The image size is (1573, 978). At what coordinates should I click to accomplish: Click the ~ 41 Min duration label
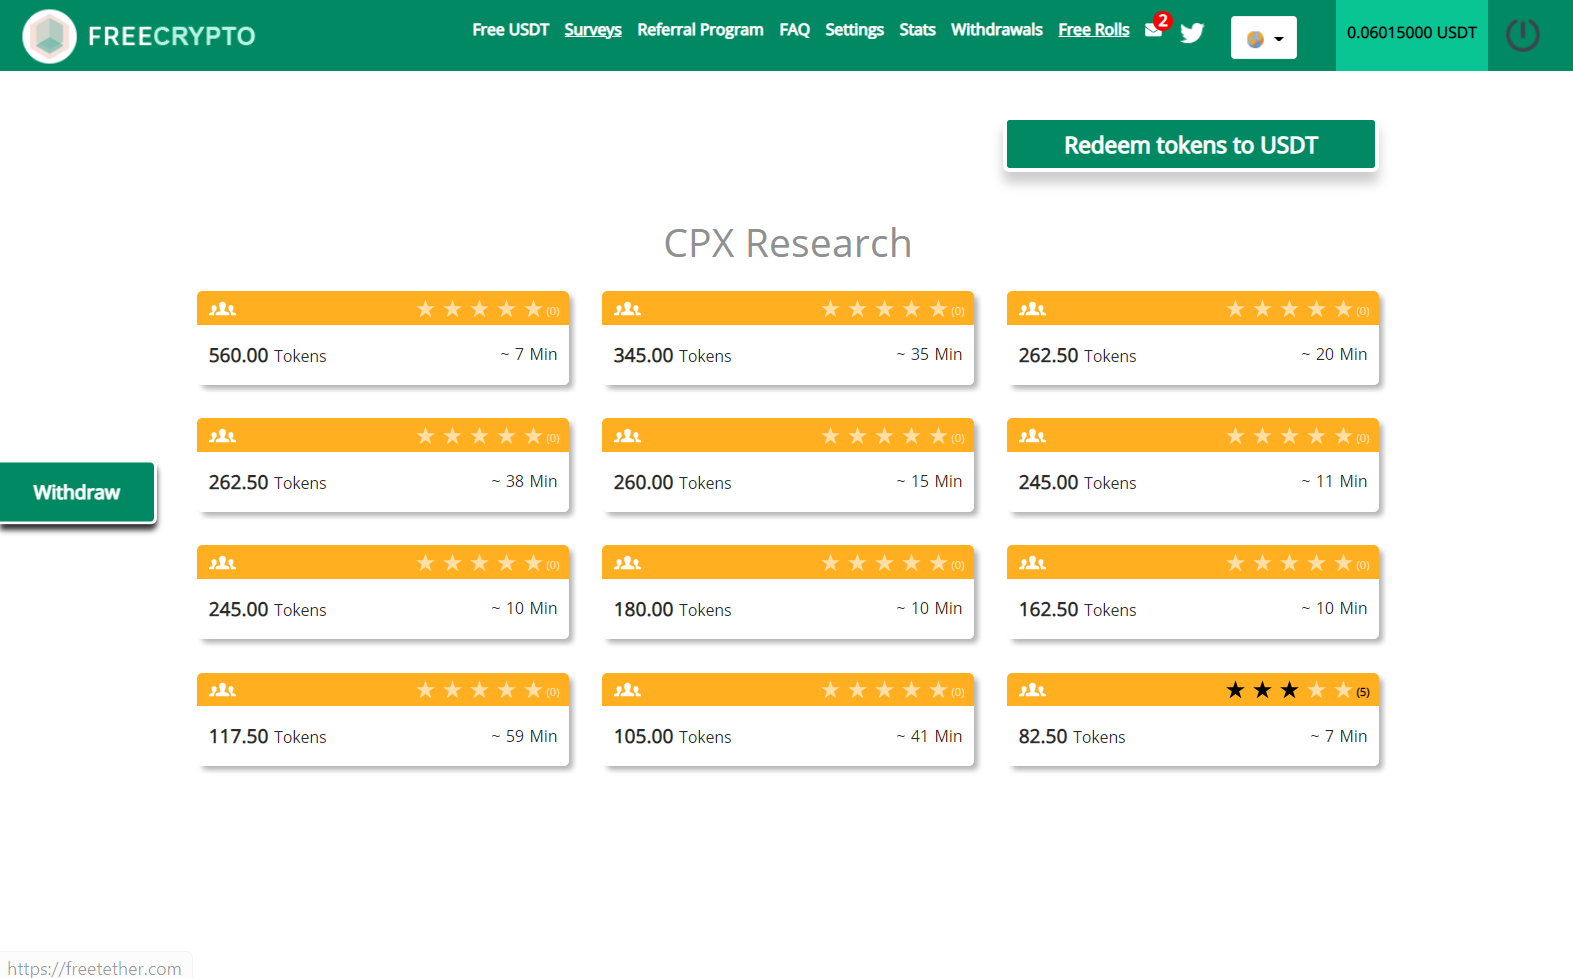point(929,736)
